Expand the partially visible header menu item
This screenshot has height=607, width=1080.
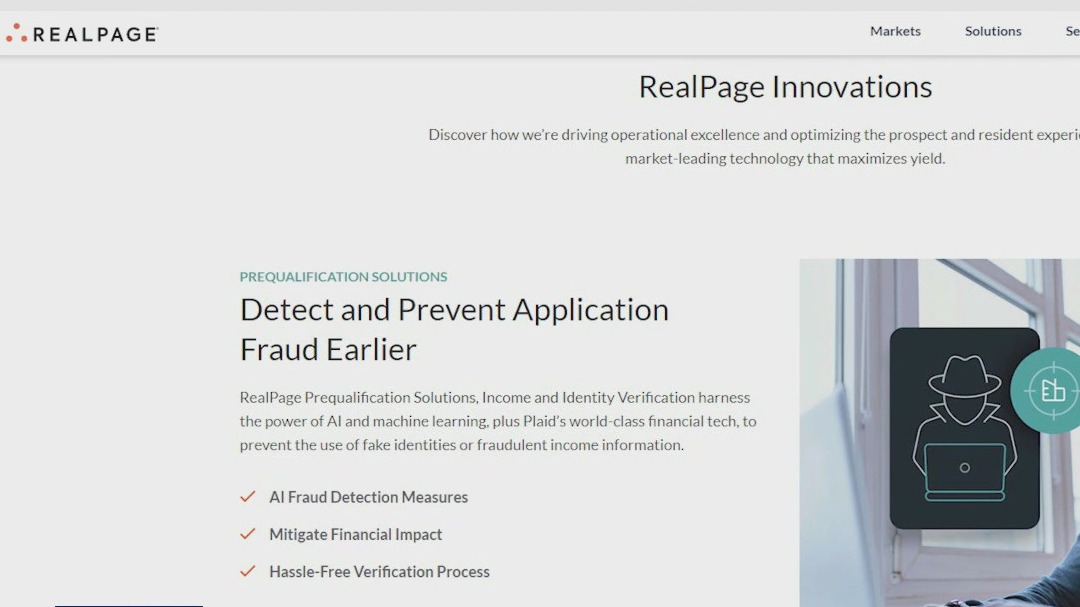1073,31
